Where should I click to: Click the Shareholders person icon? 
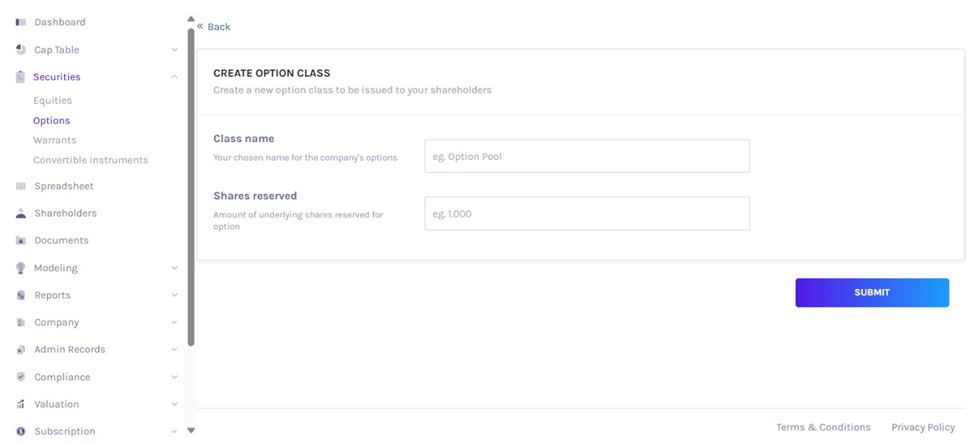click(x=21, y=213)
